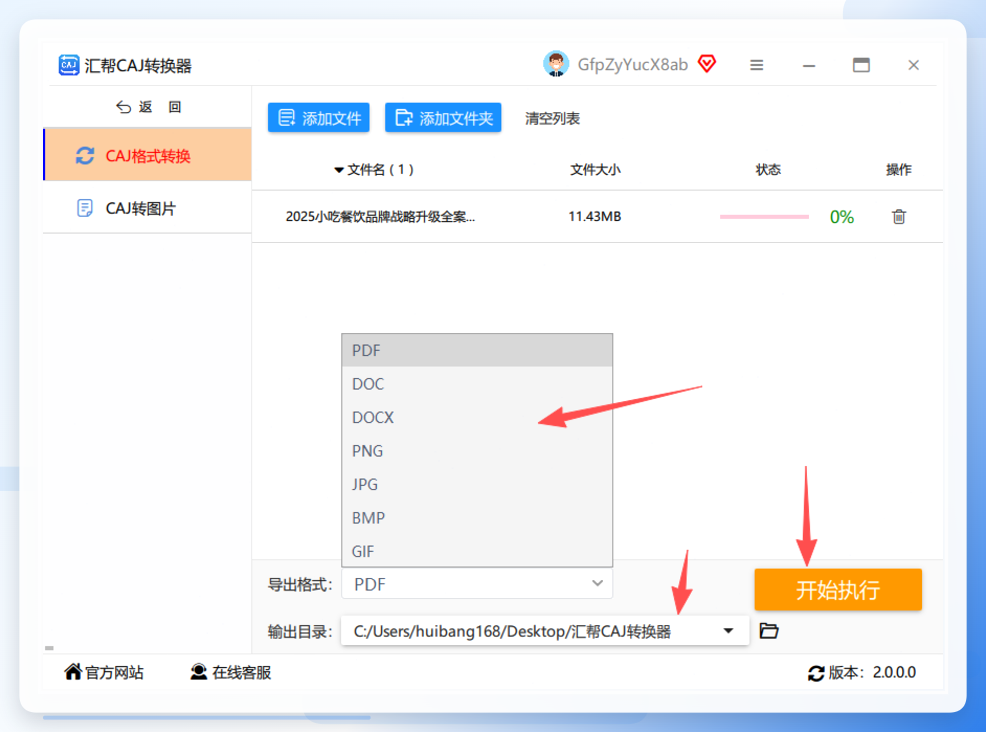Screen dimensions: 986x732
Task: Click the 汇帮CAJ转换器 app logo icon
Action: pos(69,65)
